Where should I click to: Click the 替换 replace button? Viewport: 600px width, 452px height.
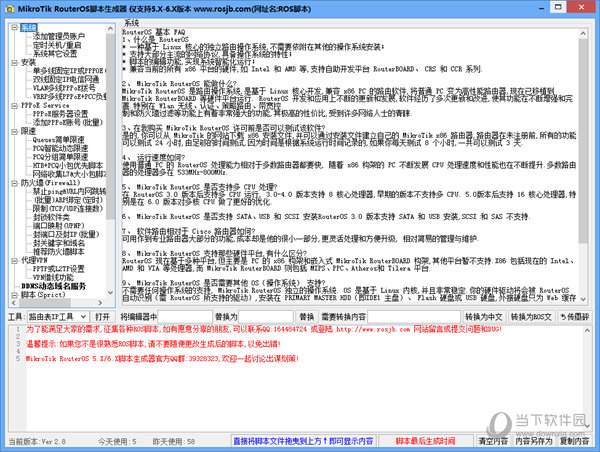307,317
